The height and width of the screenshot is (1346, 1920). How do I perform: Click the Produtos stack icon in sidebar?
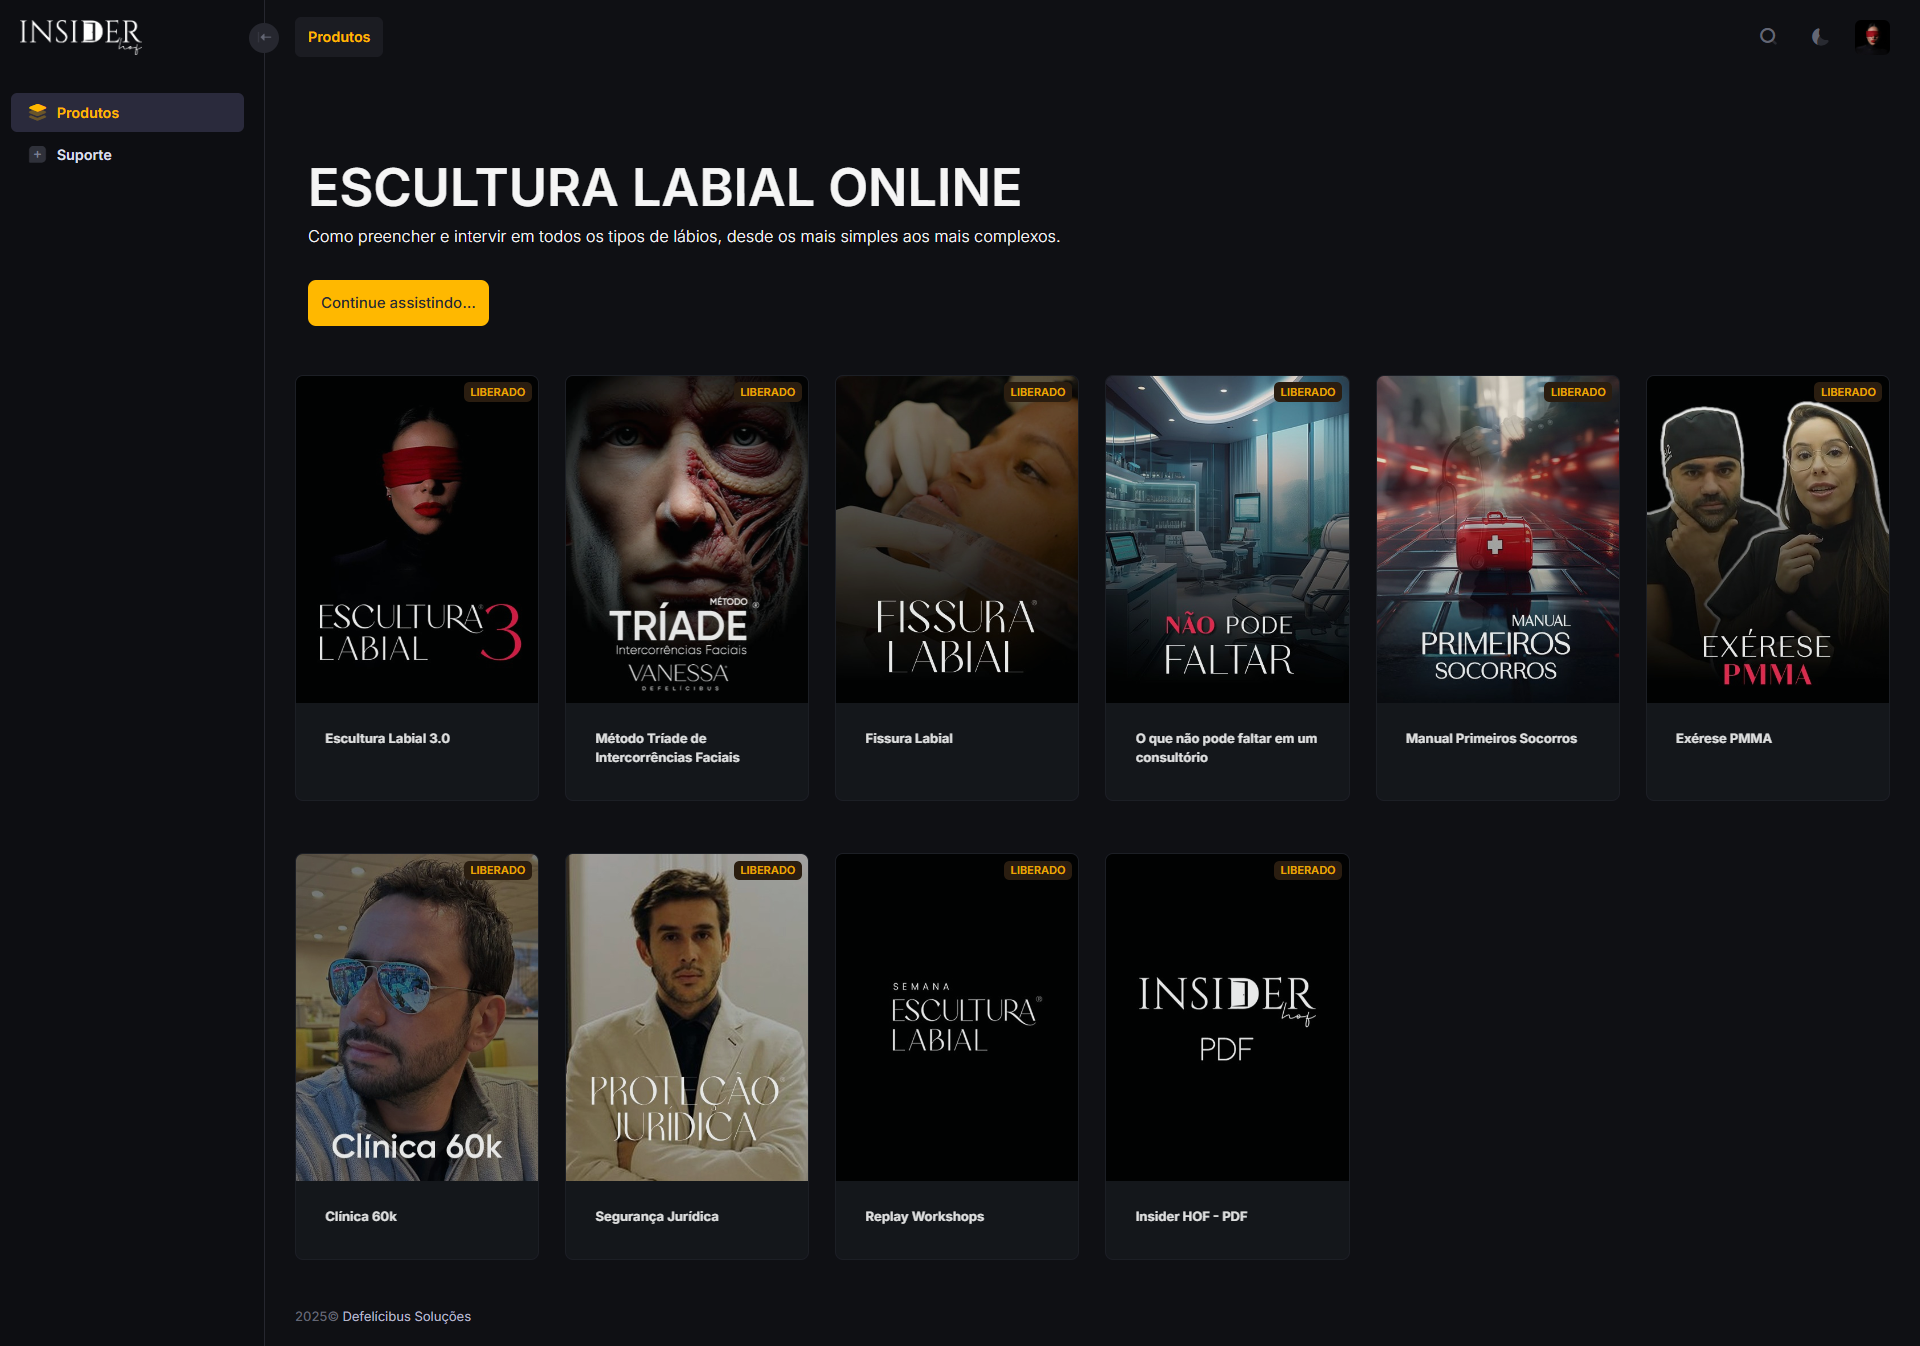pyautogui.click(x=38, y=112)
